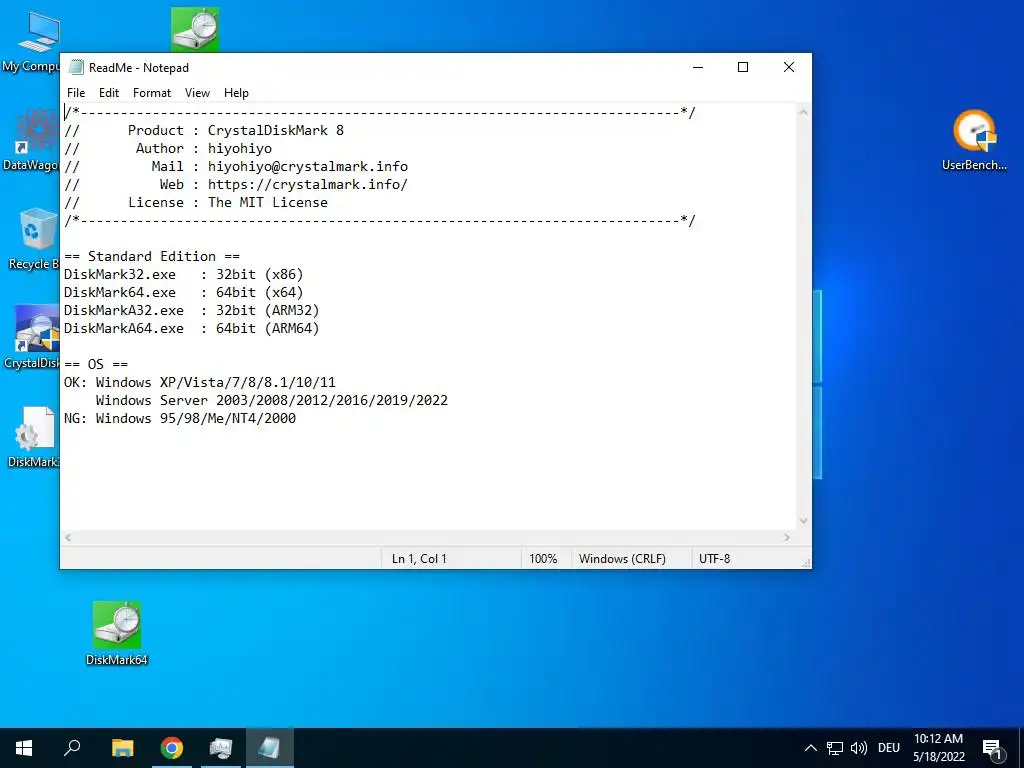Image resolution: width=1024 pixels, height=768 pixels.
Task: Click the 100% zoom status entry
Action: [543, 559]
